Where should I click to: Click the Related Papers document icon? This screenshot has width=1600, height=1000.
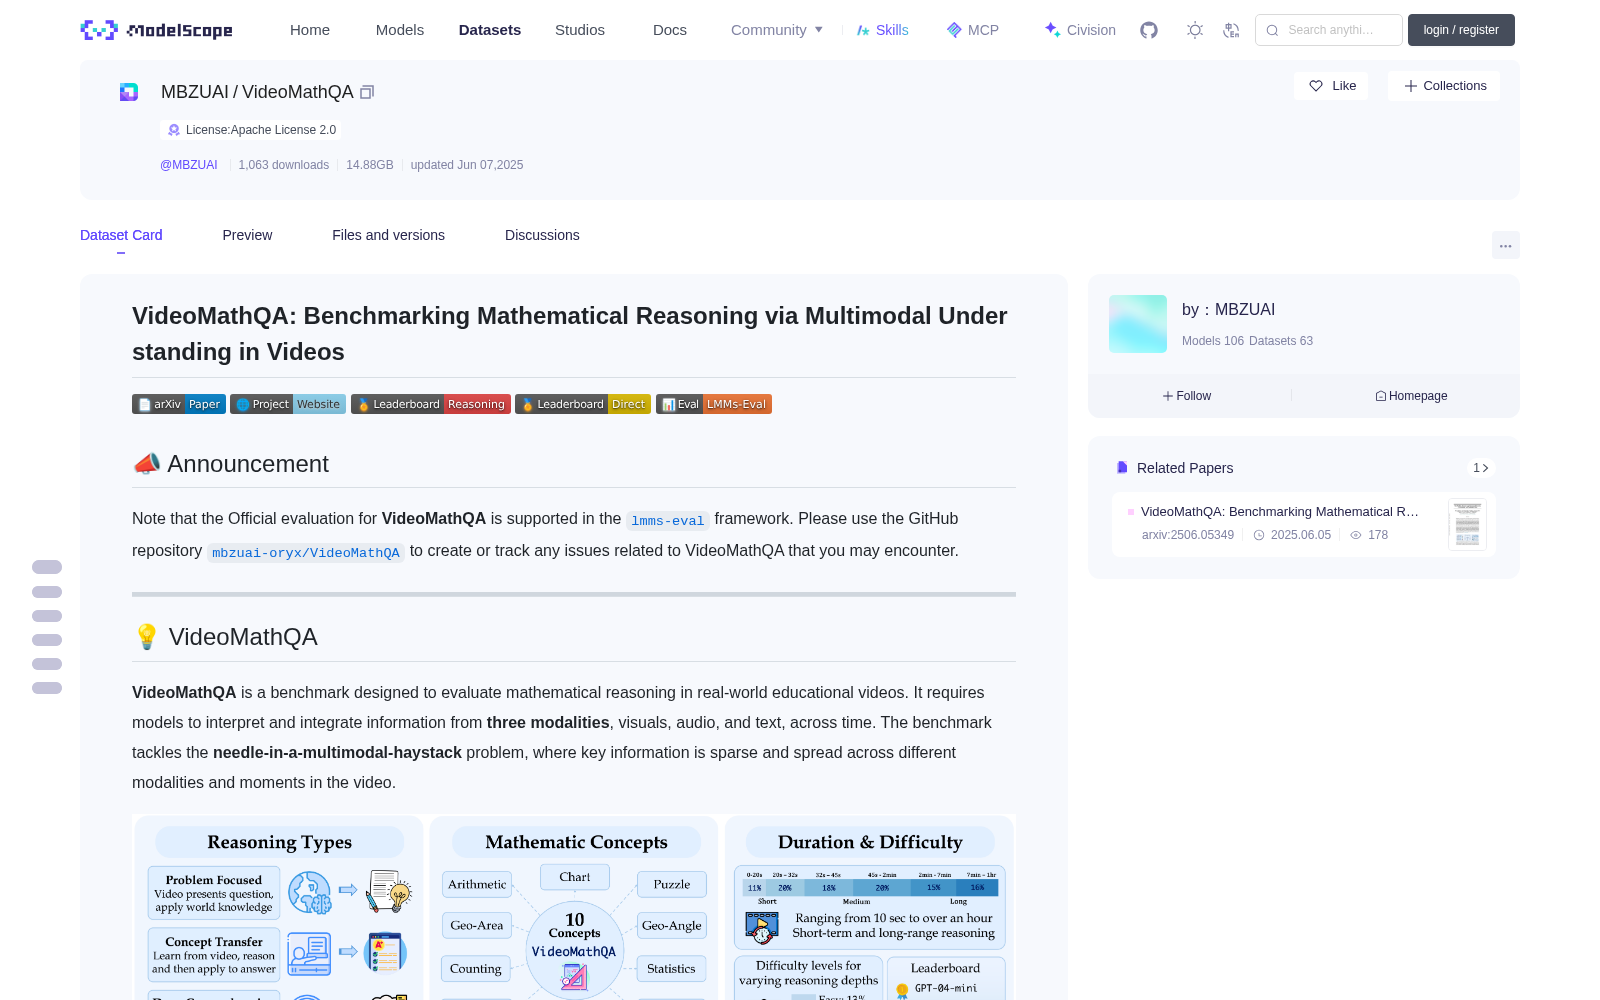tap(1122, 468)
